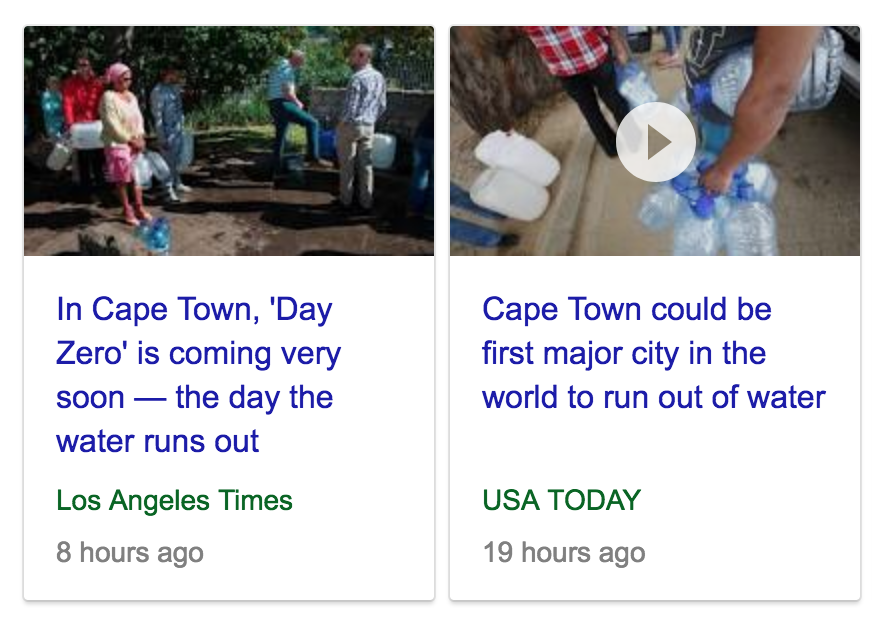Click the arm carrying bottles in video thumbnail
The width and height of the screenshot is (872, 618).
coord(762,106)
